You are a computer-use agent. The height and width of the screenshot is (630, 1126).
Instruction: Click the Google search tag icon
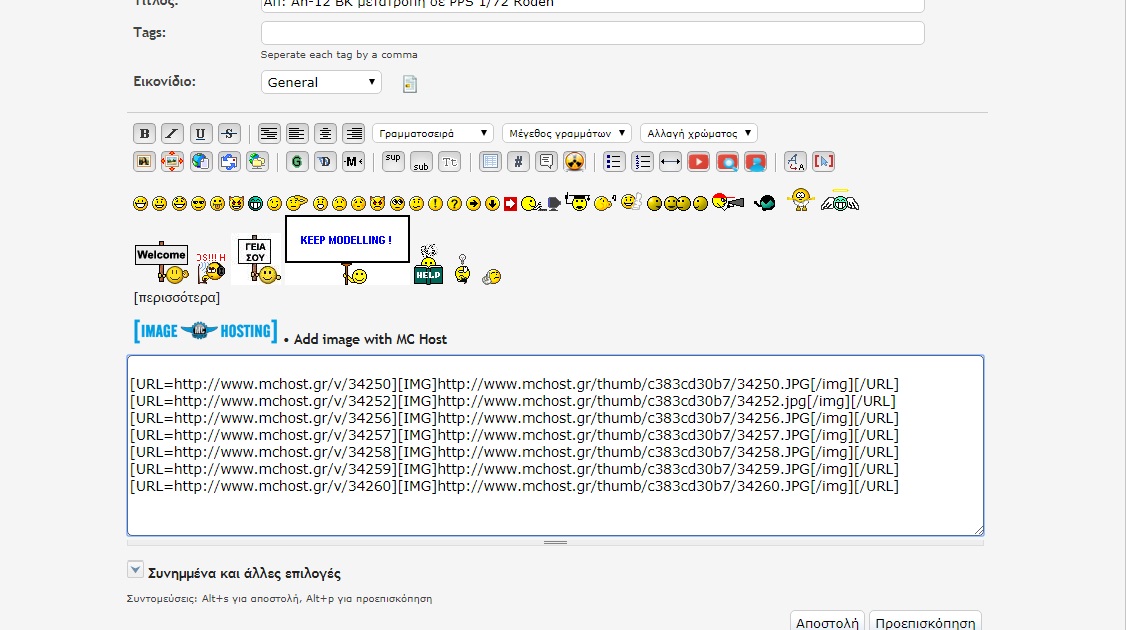click(297, 162)
